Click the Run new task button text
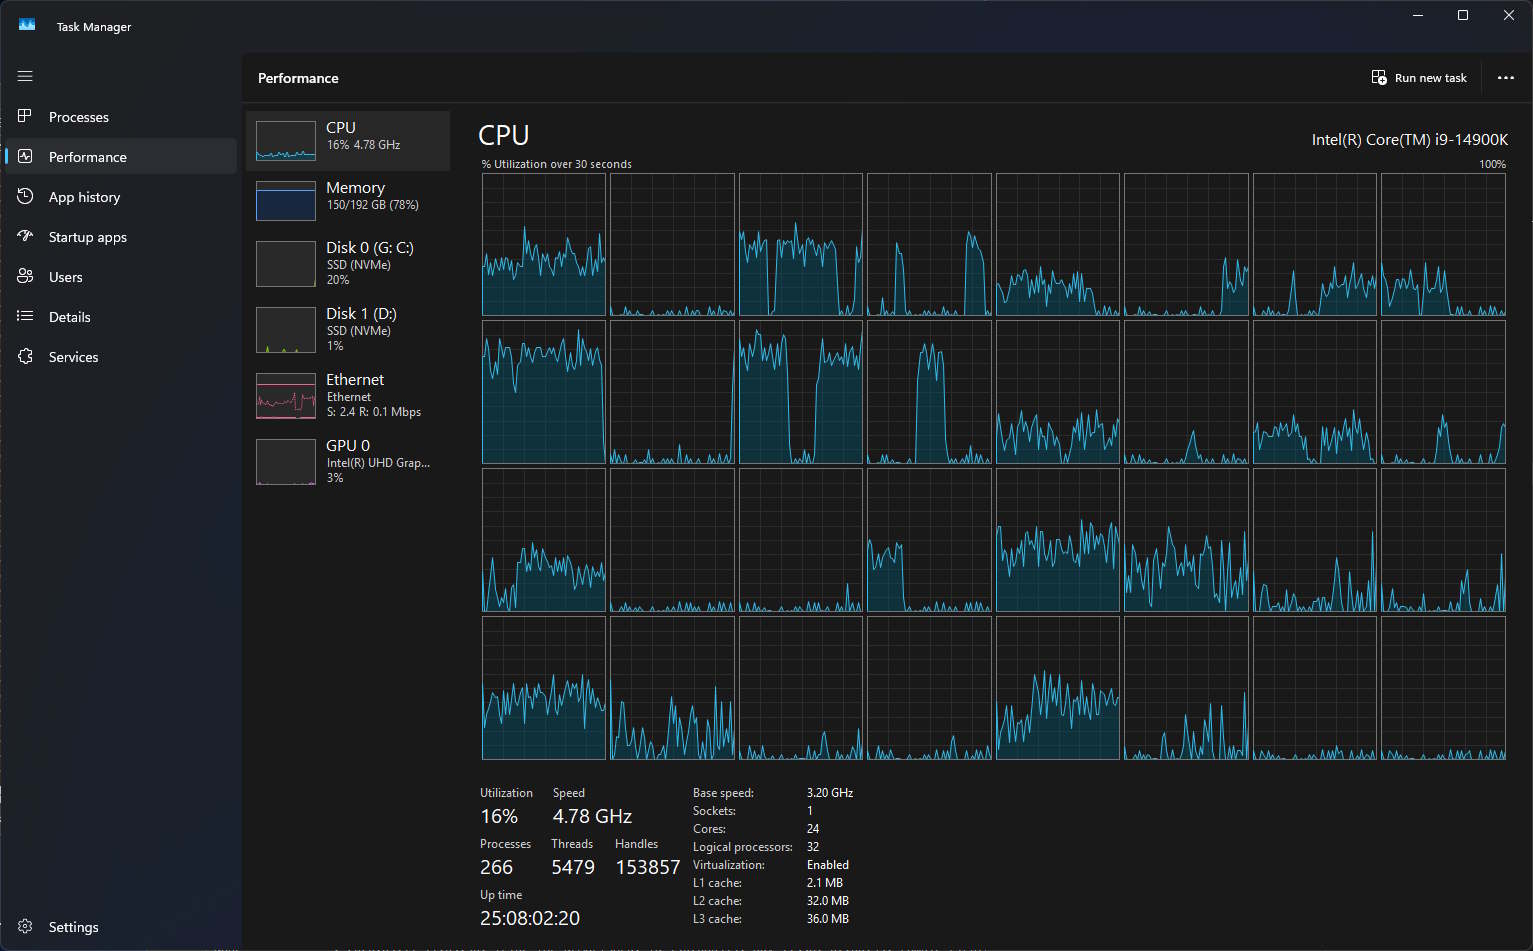1533x951 pixels. click(x=1431, y=78)
